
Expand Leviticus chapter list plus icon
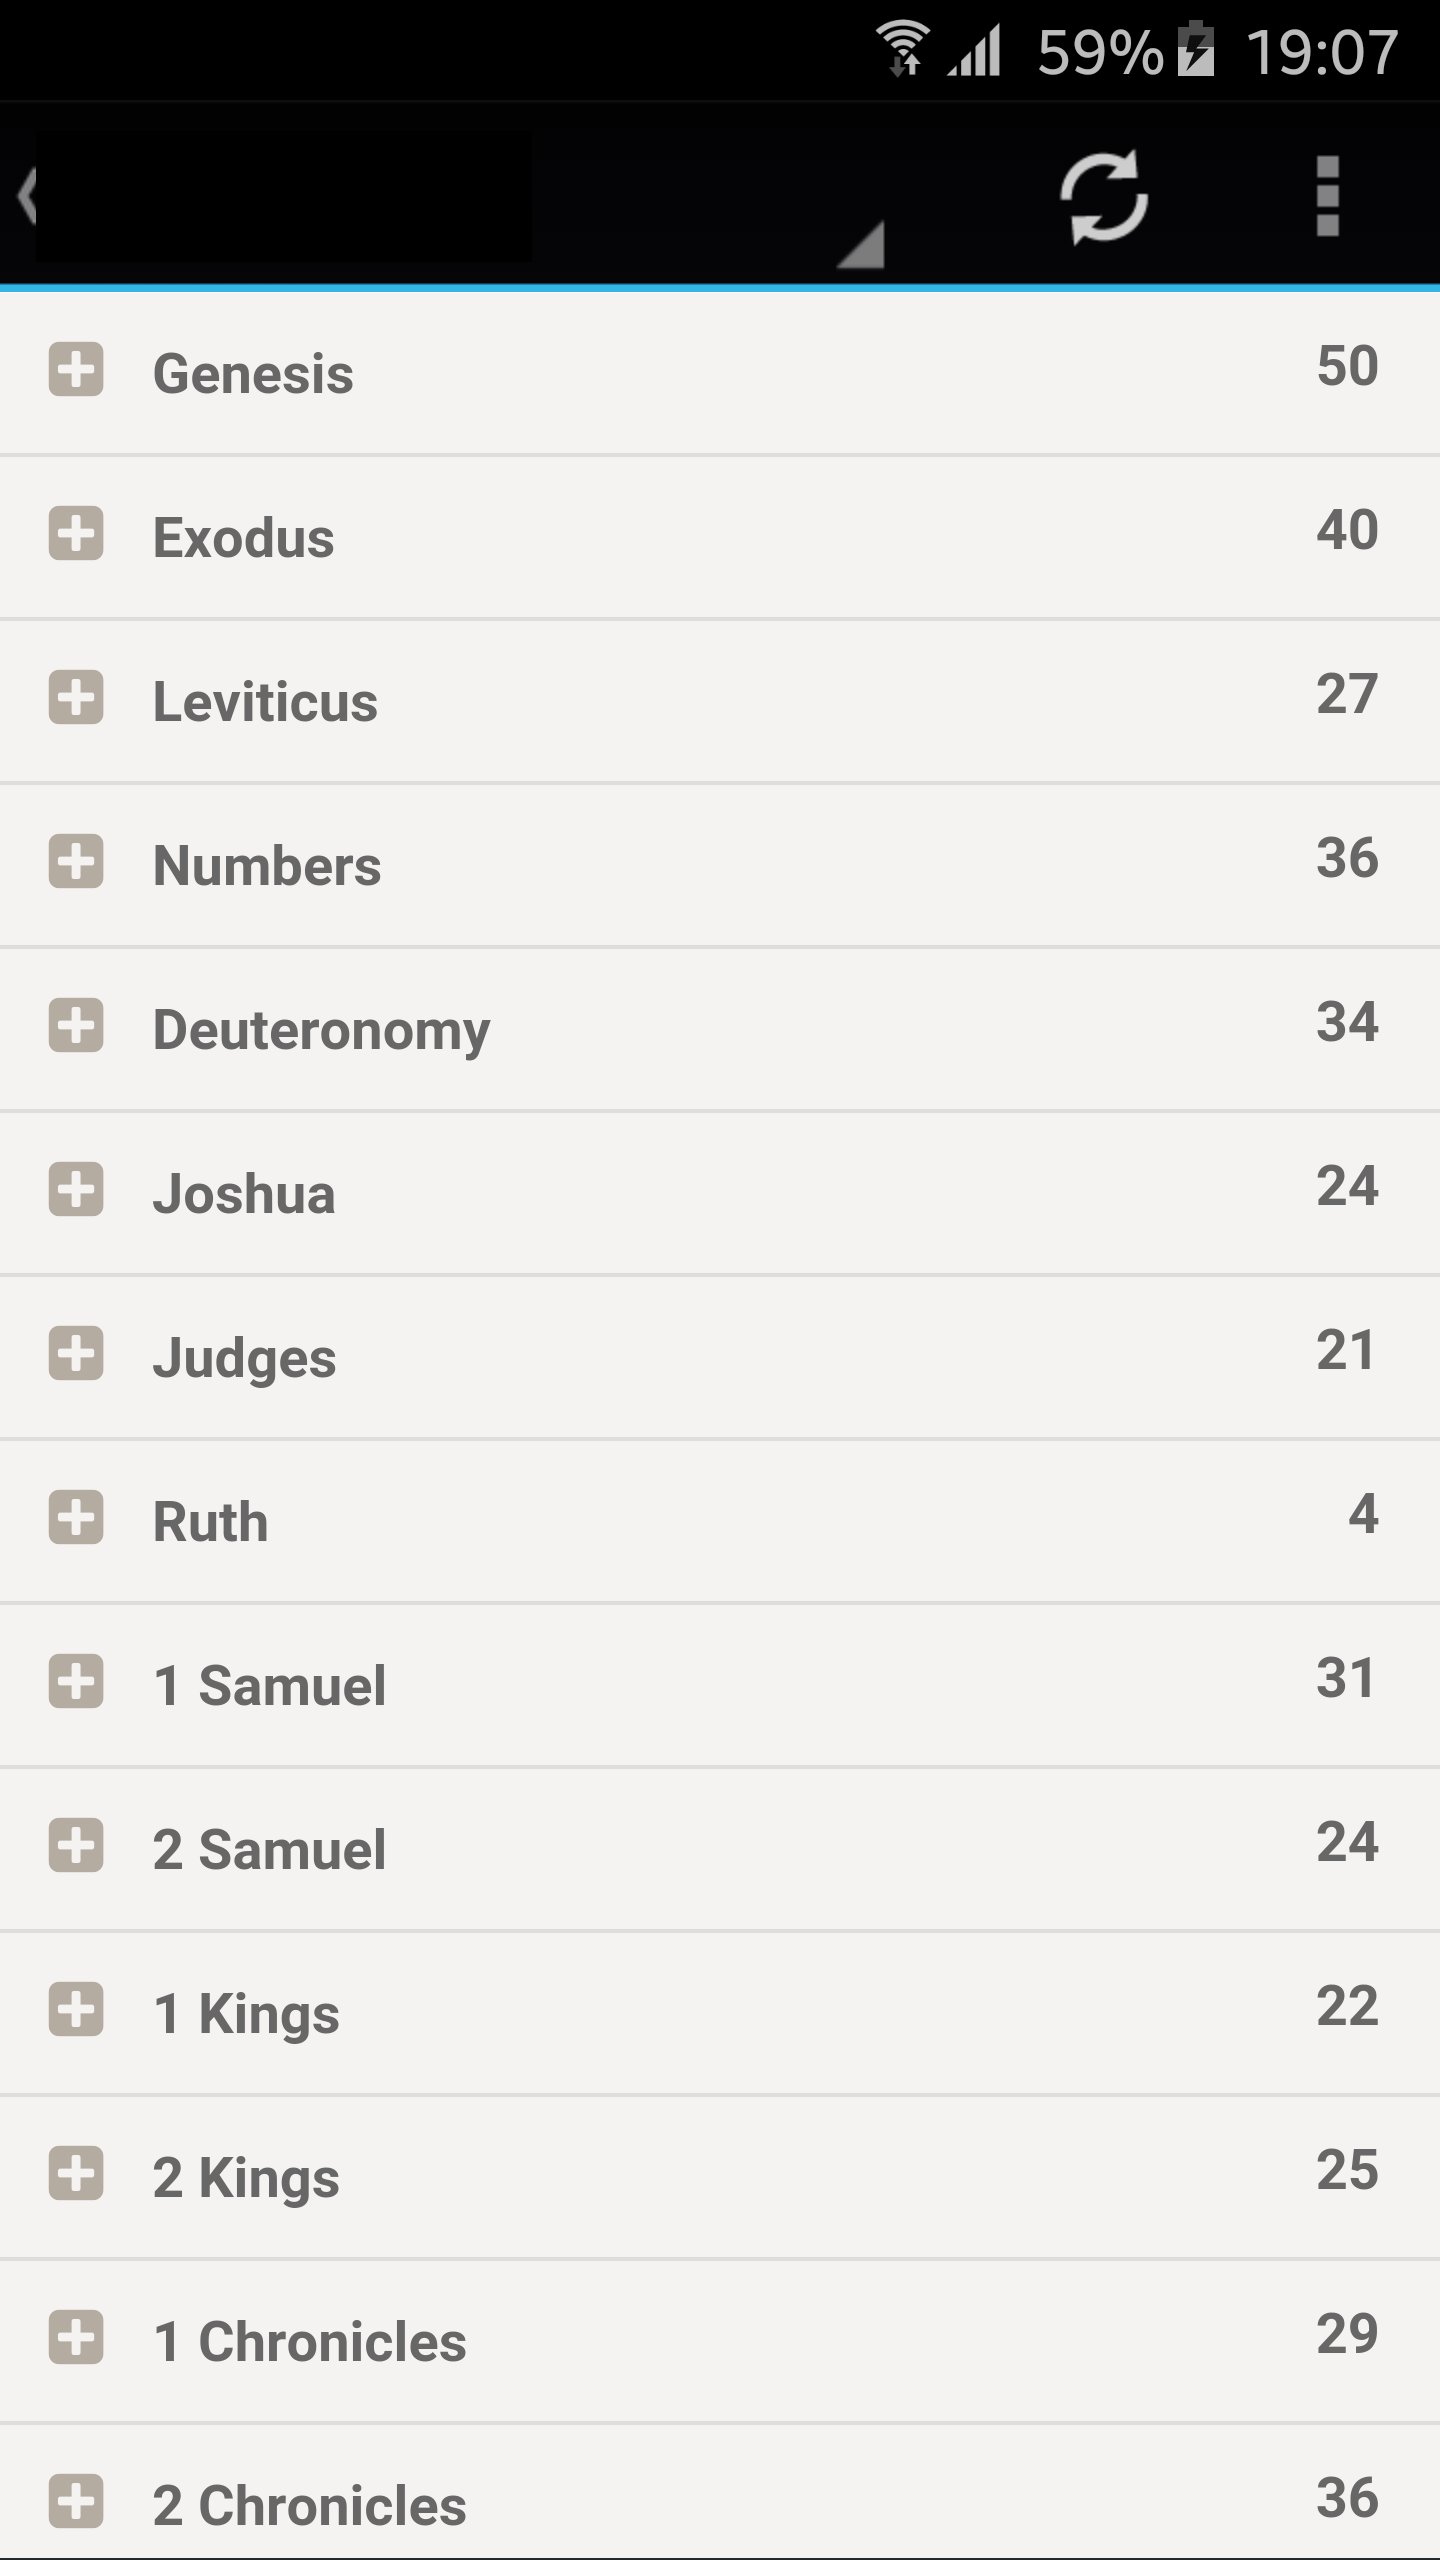click(76, 698)
